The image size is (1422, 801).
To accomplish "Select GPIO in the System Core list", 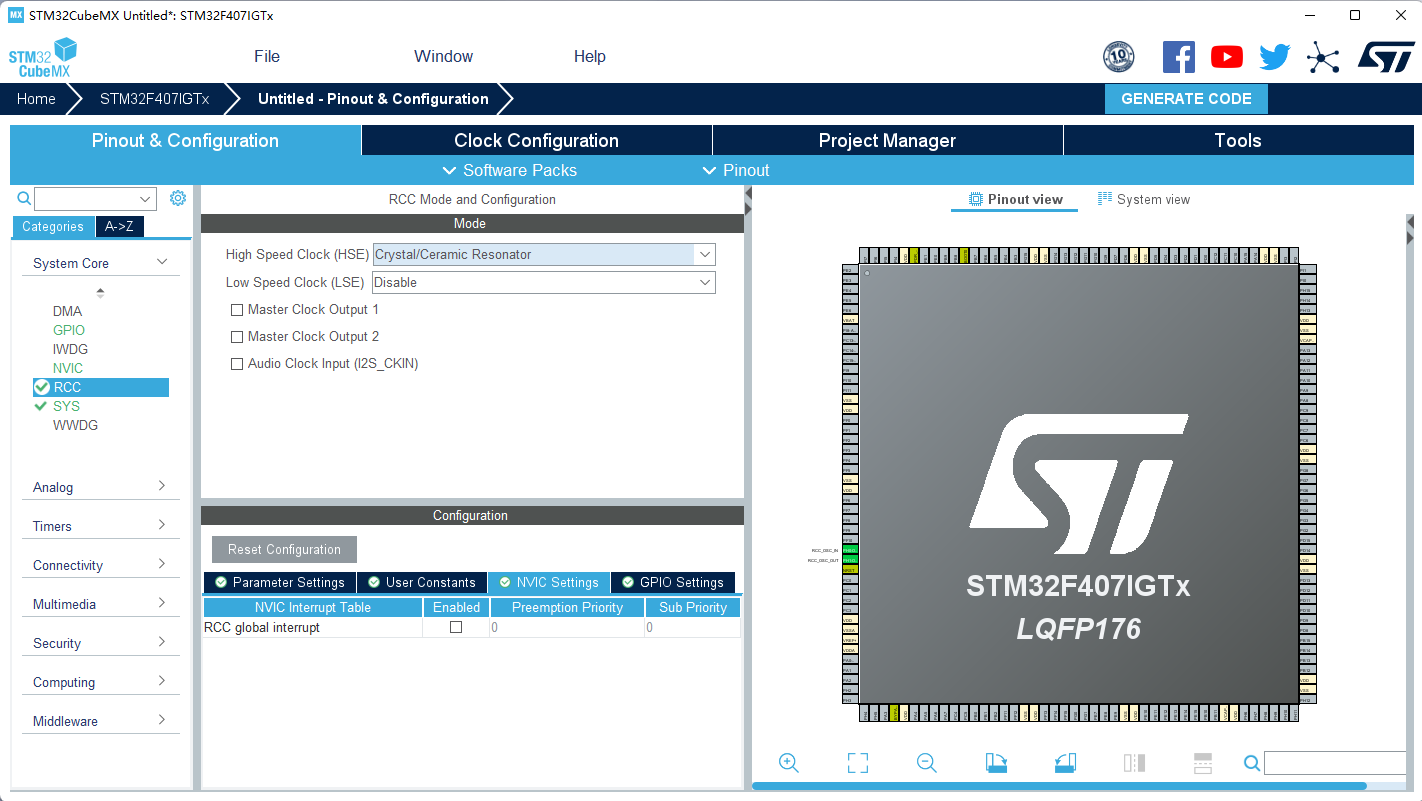I will 67,330.
